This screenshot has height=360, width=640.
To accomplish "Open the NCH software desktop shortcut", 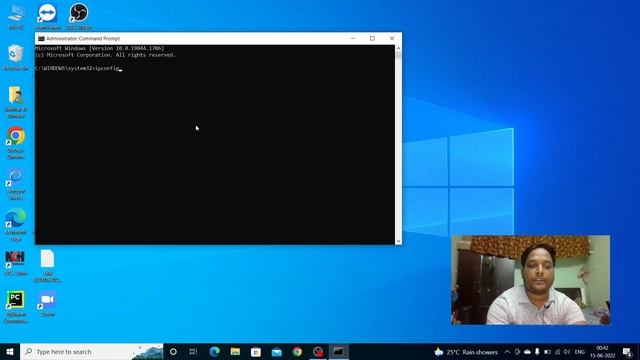I will click(16, 263).
